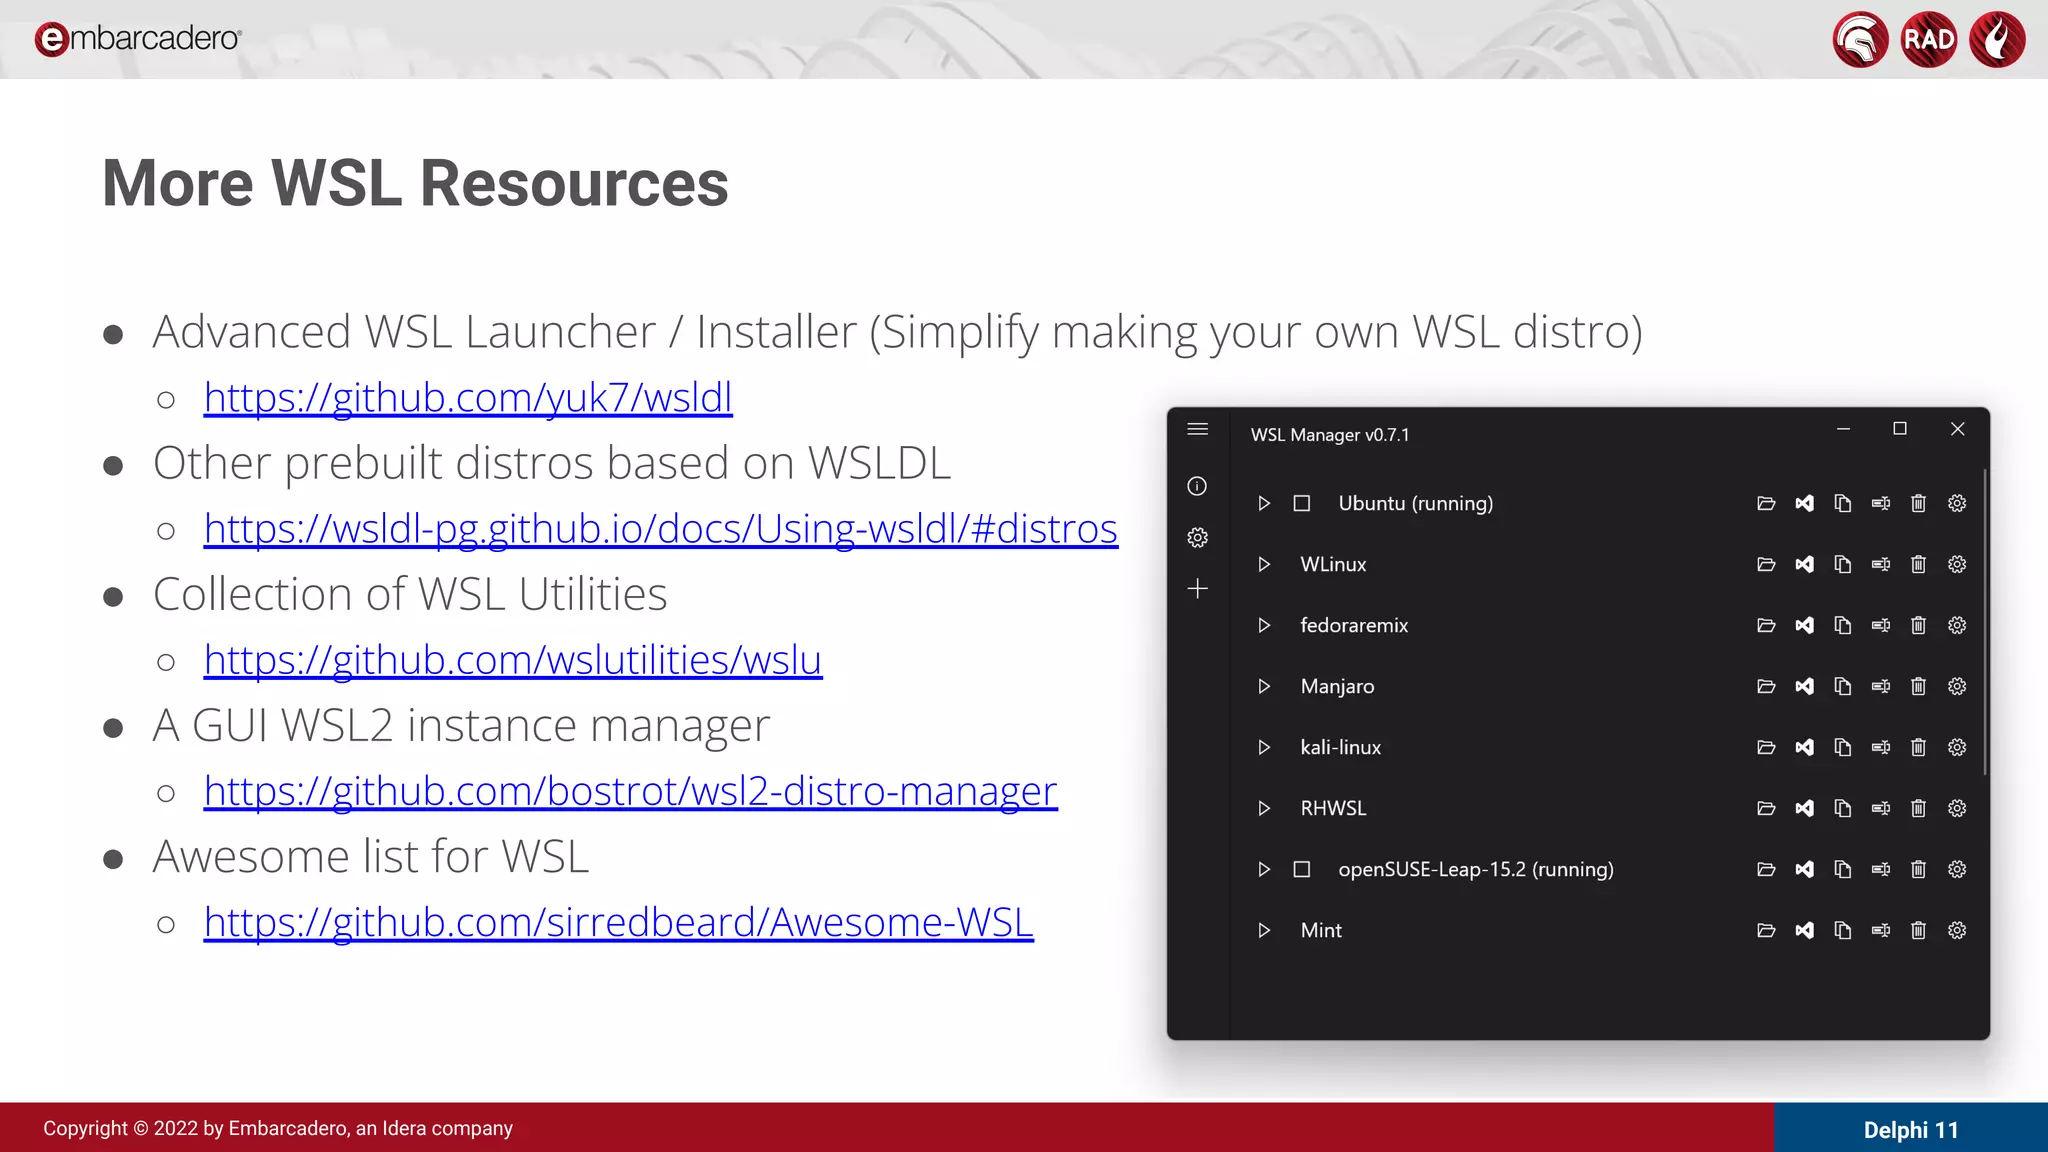Start WLinux with the play triangle
Viewport: 2048px width, 1152px height.
[x=1264, y=564]
